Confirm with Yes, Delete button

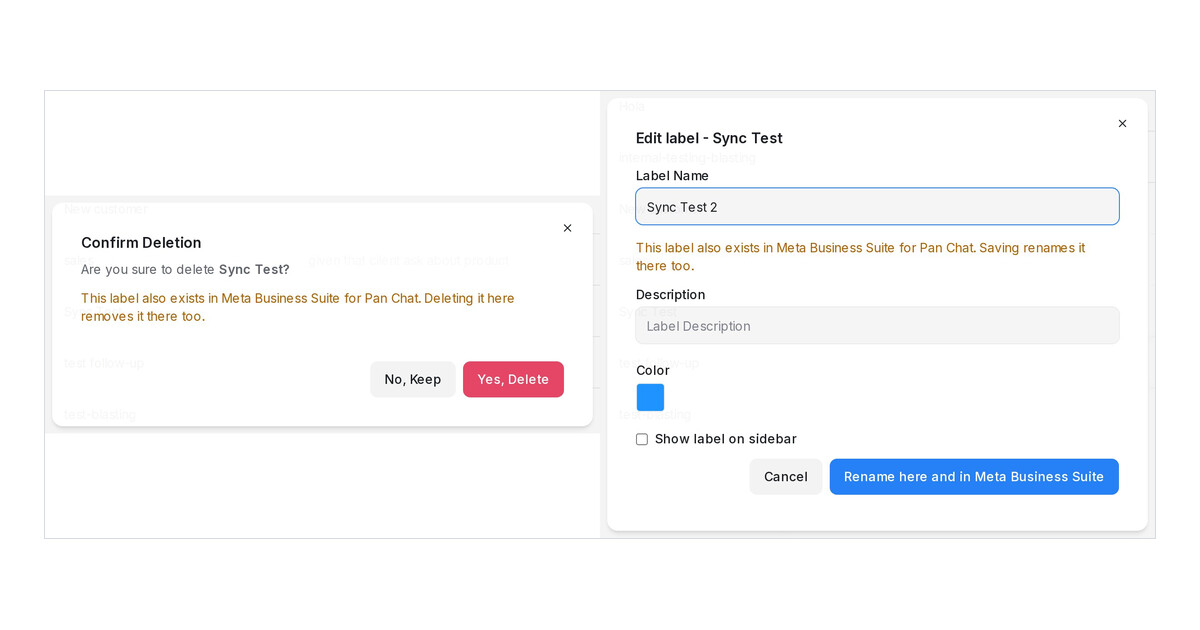pyautogui.click(x=513, y=379)
